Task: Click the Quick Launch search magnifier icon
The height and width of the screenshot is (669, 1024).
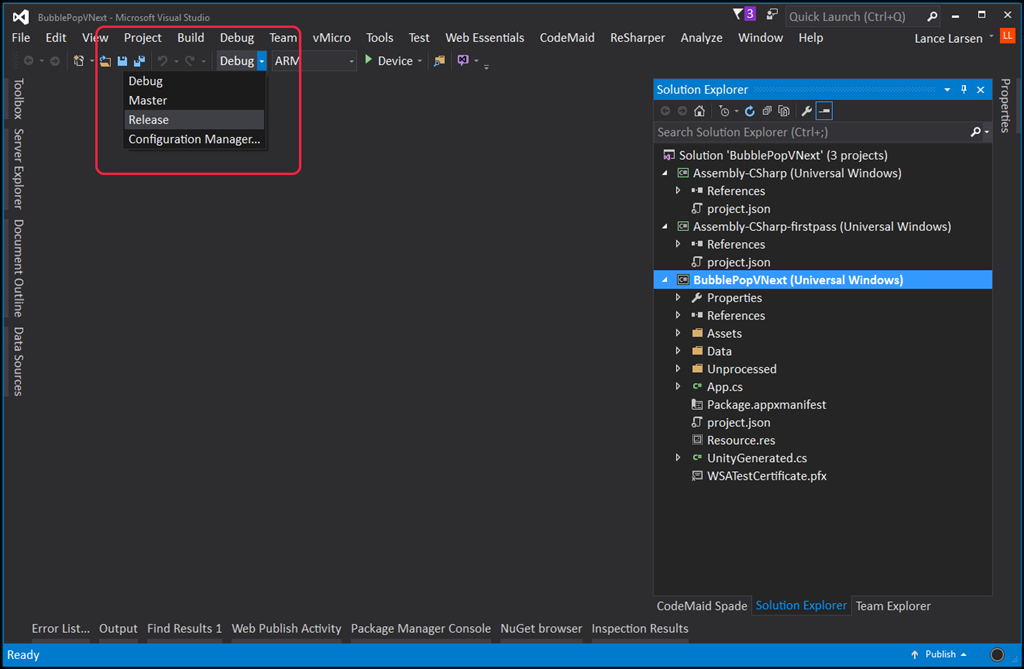Action: click(932, 16)
